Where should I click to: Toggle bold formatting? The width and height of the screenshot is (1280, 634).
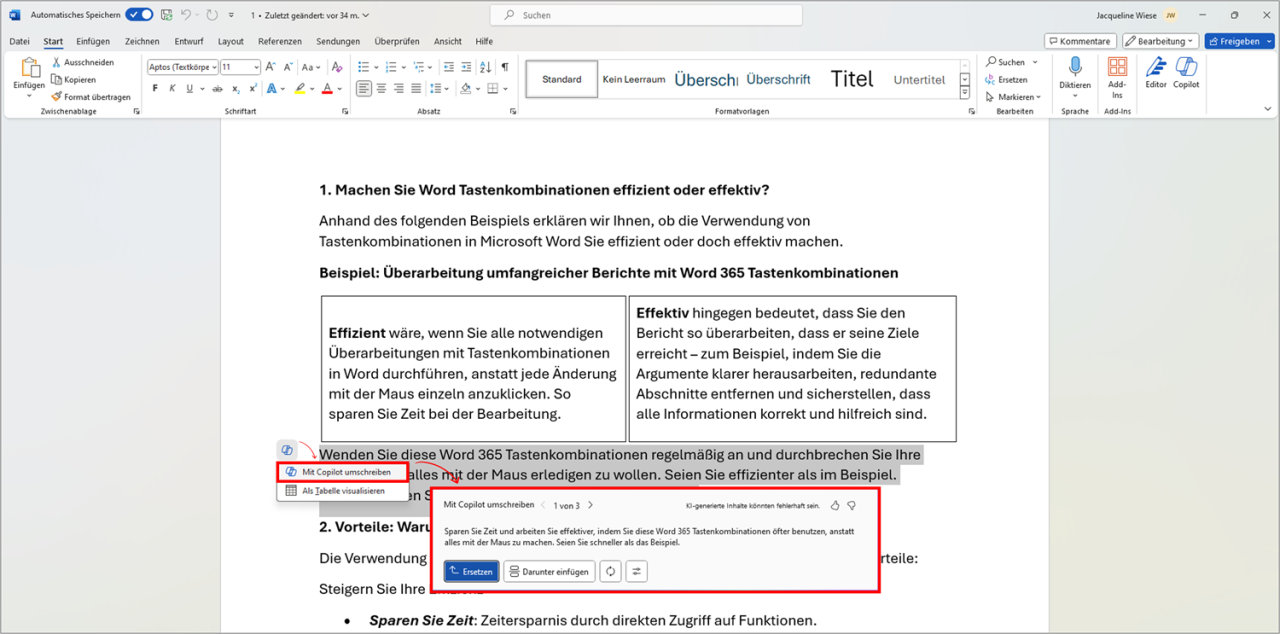coord(154,88)
